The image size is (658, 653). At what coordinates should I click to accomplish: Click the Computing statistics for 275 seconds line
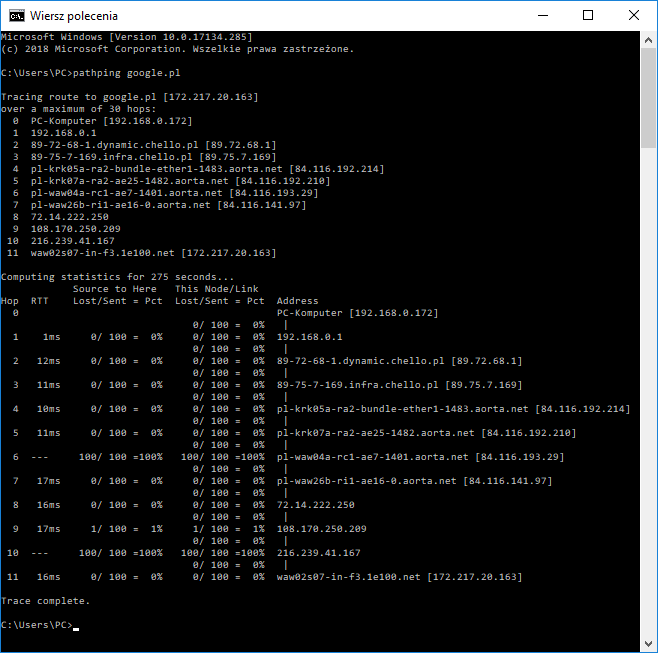click(x=118, y=277)
